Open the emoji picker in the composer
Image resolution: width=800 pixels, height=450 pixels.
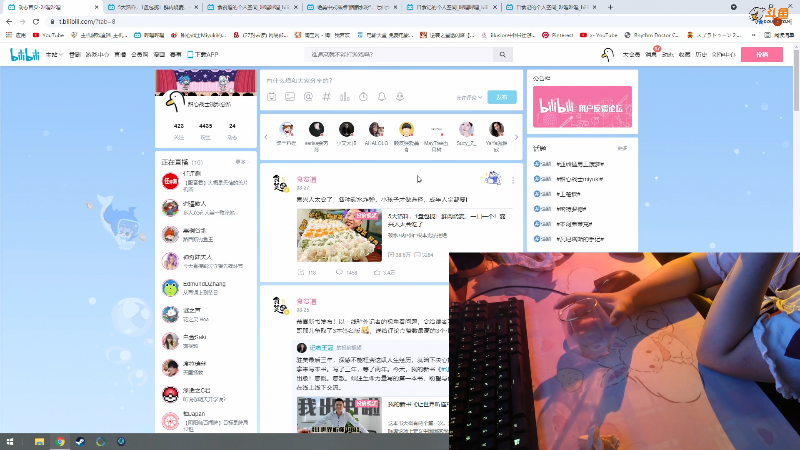(x=271, y=96)
